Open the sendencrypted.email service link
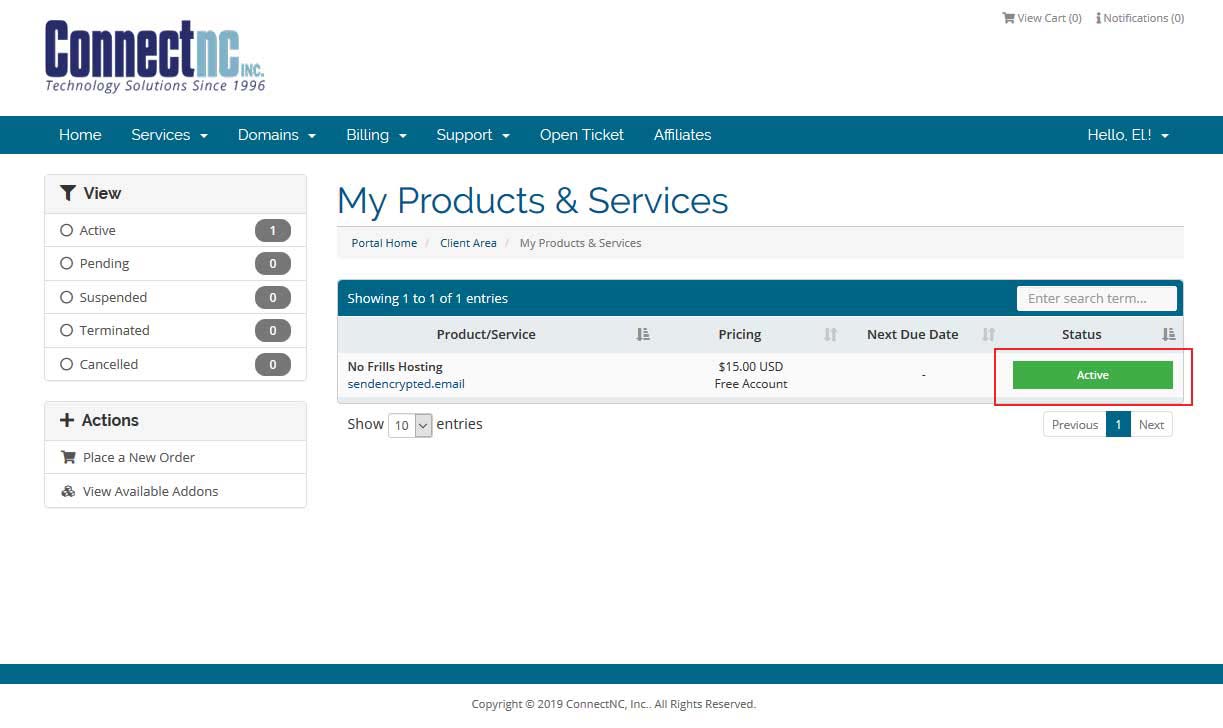The width and height of the screenshot is (1223, 728). tap(405, 383)
